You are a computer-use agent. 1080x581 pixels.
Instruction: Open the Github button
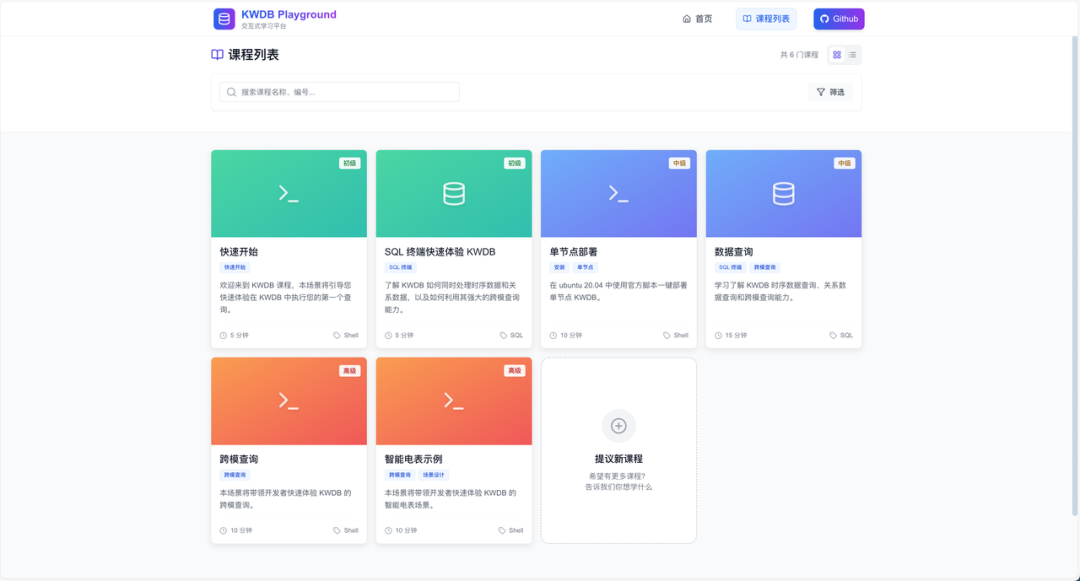coord(839,19)
